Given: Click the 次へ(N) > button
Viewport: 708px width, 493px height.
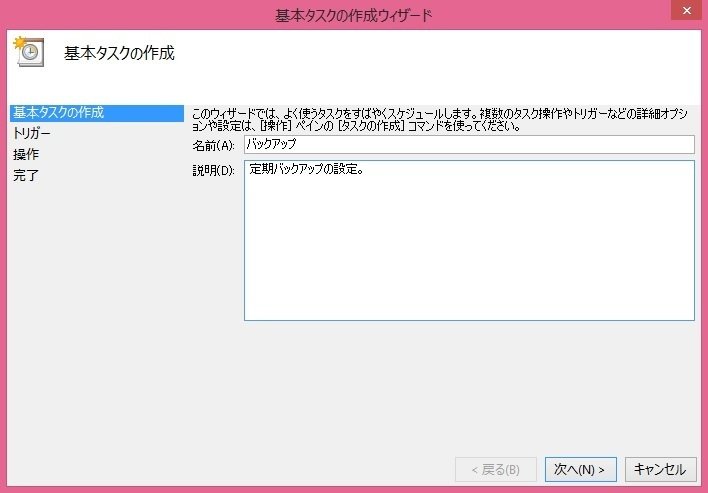Looking at the screenshot, I should click(580, 469).
